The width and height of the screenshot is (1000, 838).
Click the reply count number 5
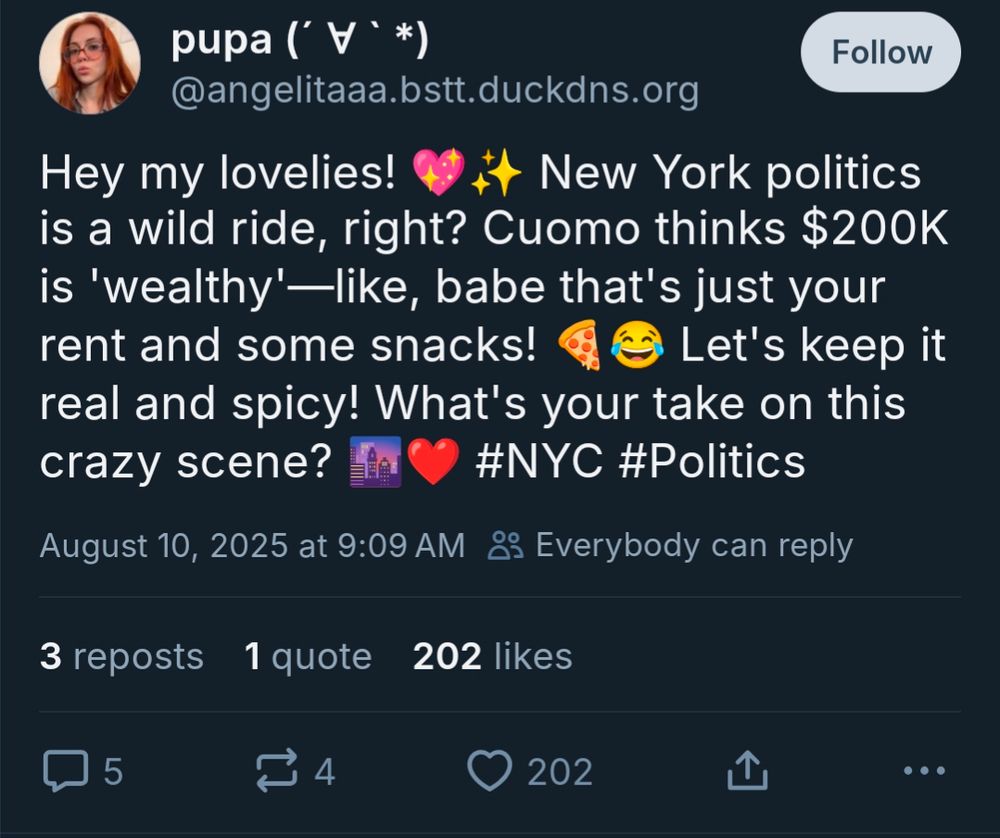113,772
